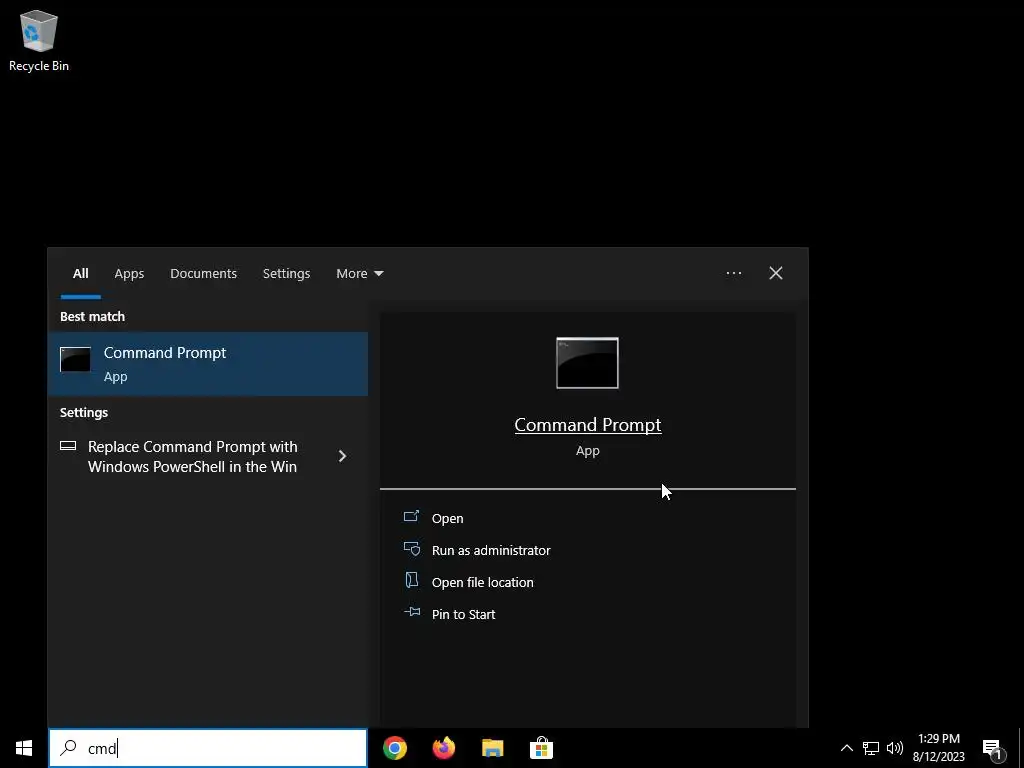Switch to the Apps search tab
This screenshot has height=768, width=1024.
129,274
